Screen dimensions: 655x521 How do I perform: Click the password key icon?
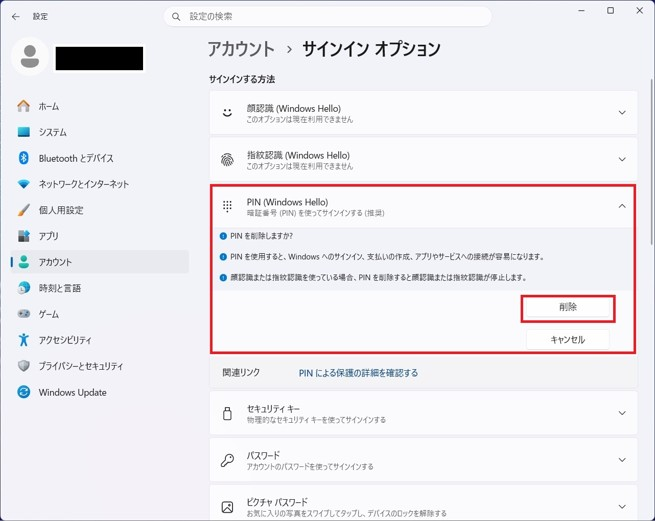[227, 460]
